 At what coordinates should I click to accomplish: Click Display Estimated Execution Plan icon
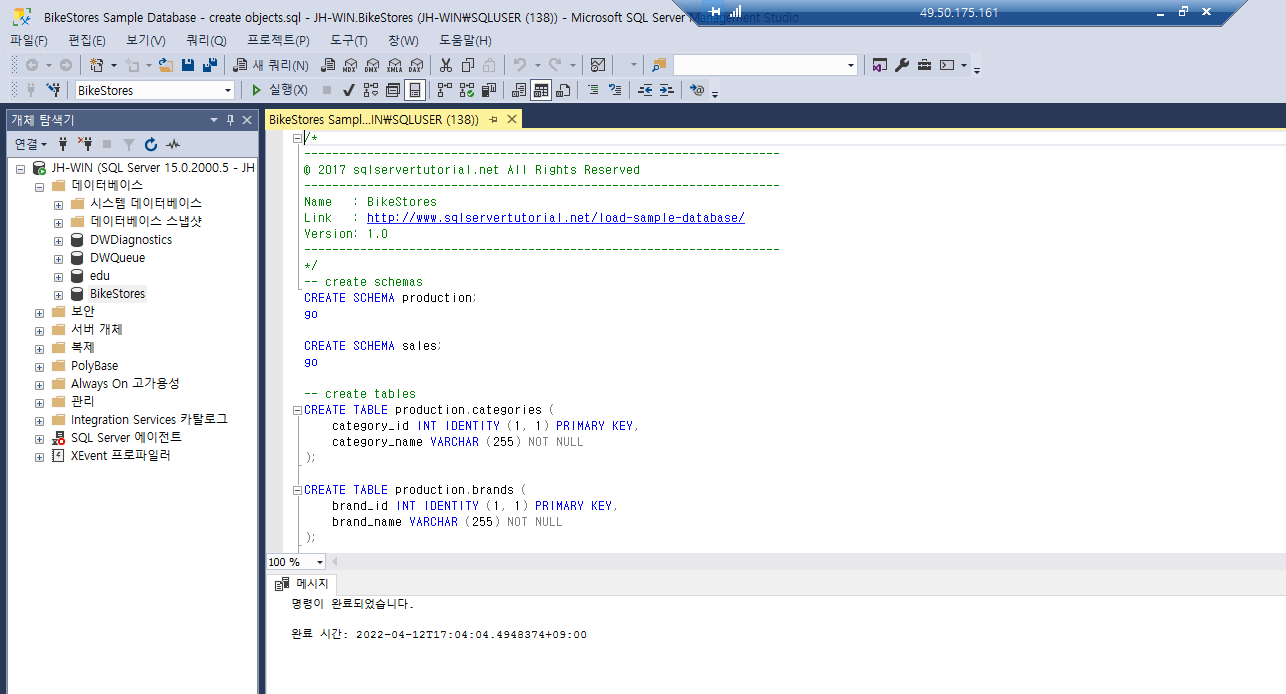(x=371, y=90)
